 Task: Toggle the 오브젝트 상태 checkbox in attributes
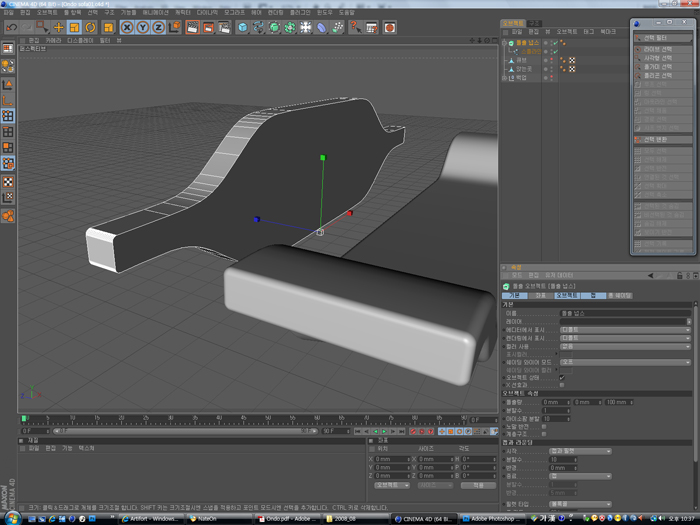click(x=562, y=376)
